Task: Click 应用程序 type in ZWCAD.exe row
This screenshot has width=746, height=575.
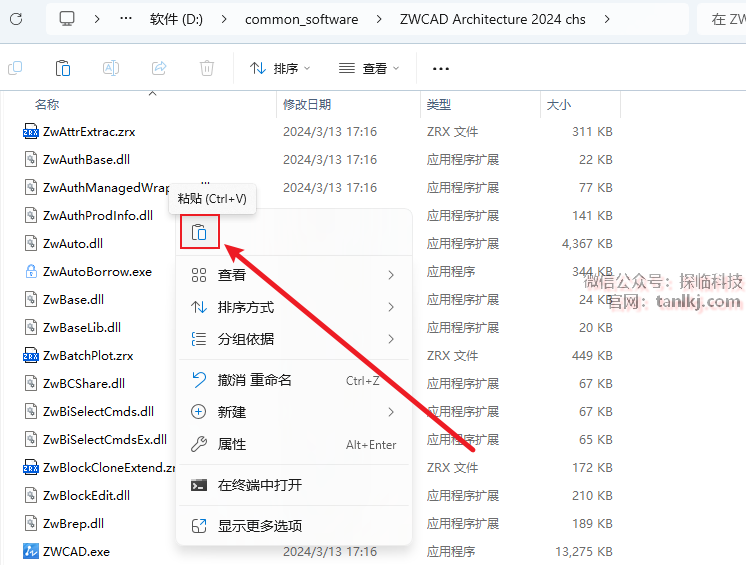Action: [451, 551]
